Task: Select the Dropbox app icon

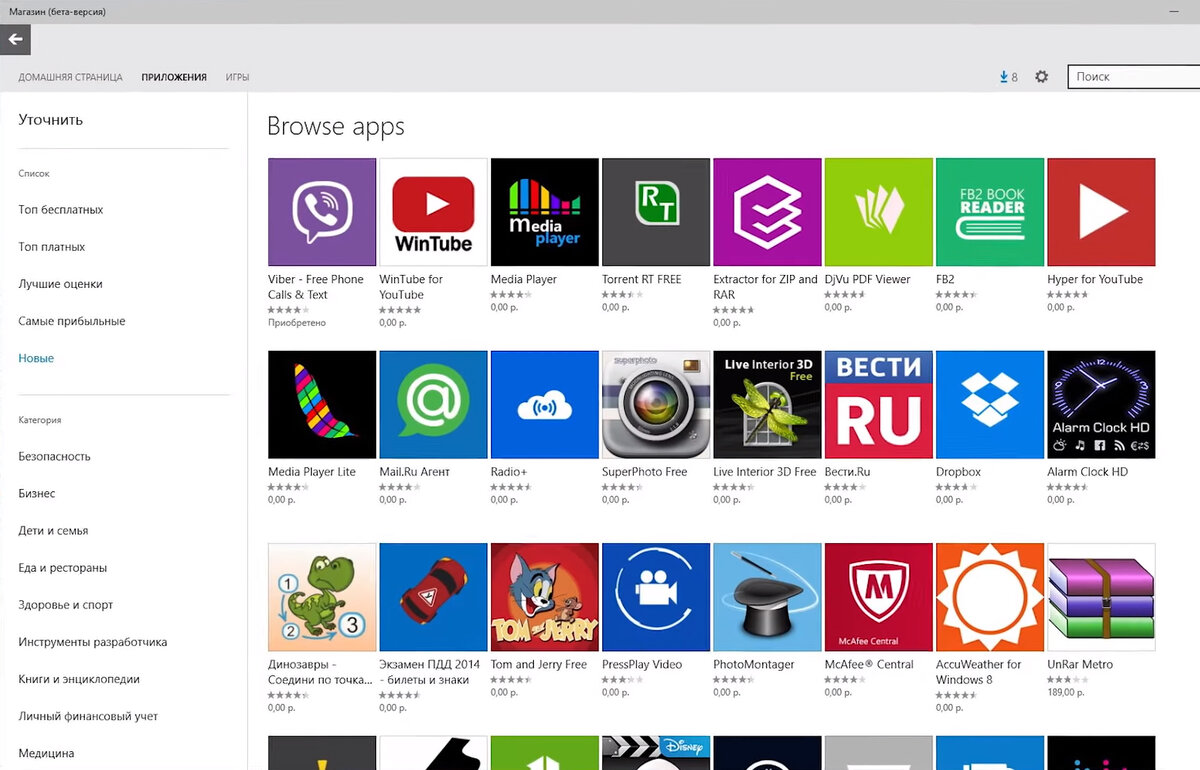Action: click(990, 404)
